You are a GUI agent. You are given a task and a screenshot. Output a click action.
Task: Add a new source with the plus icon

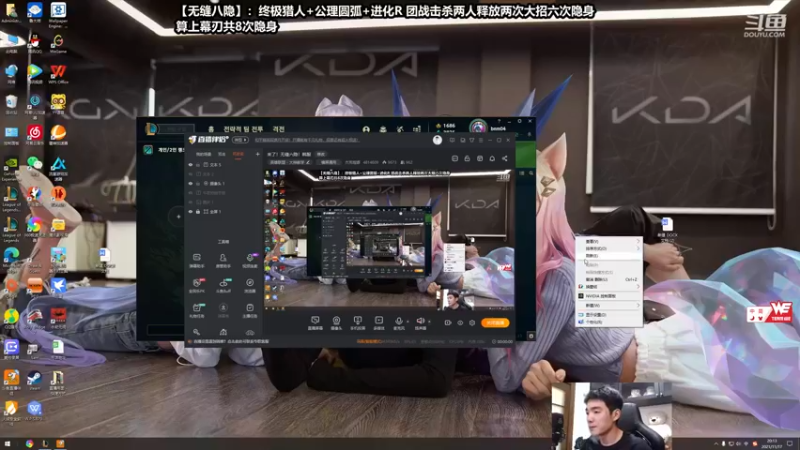[x=257, y=154]
